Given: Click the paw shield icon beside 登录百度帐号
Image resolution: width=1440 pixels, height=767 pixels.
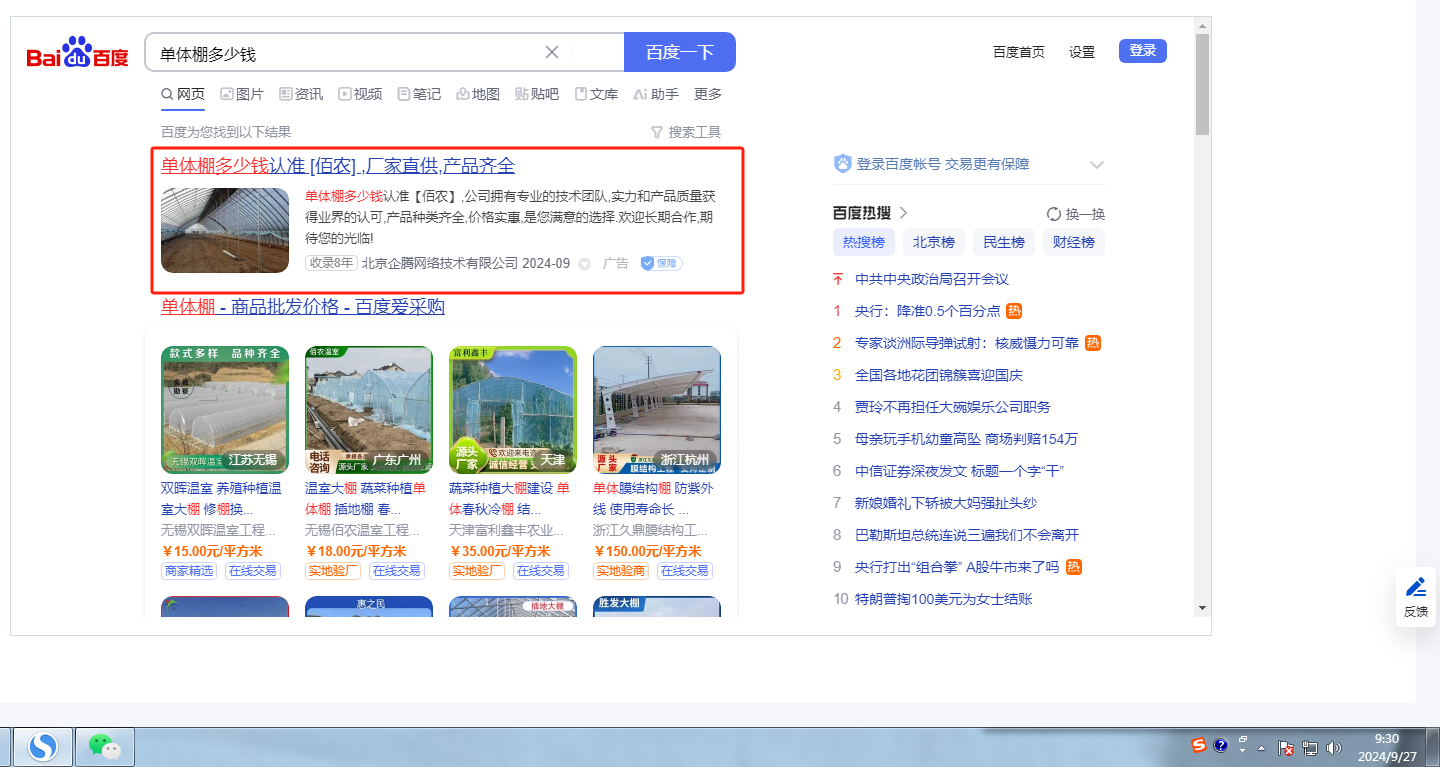Looking at the screenshot, I should (x=842, y=164).
